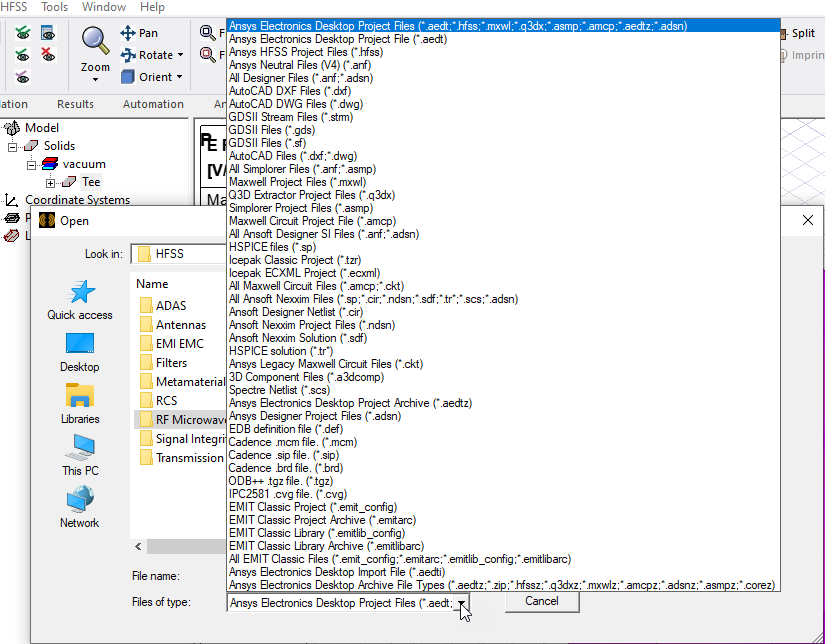Viewport: 825px width, 644px height.
Task: Toggle show all objects with green check eye
Action: (x=22, y=32)
